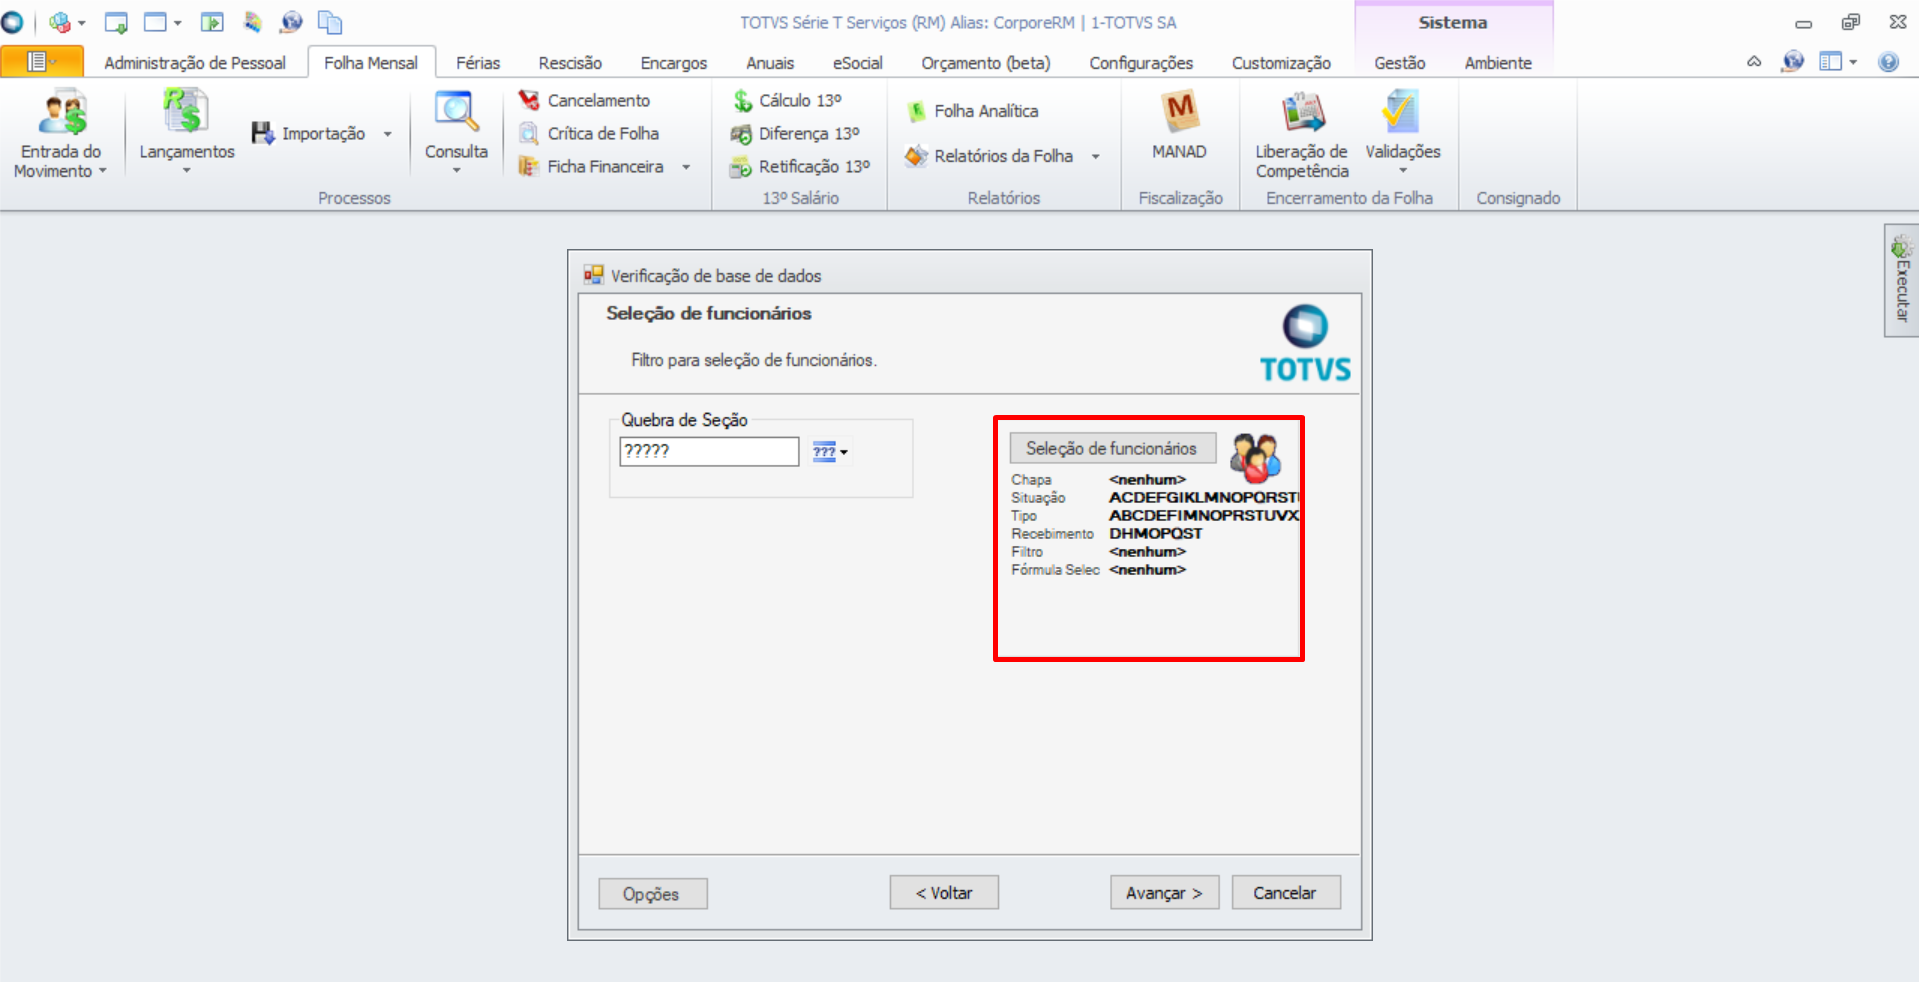
Task: Click the TOTVS logo in title bar
Action: [x=12, y=22]
